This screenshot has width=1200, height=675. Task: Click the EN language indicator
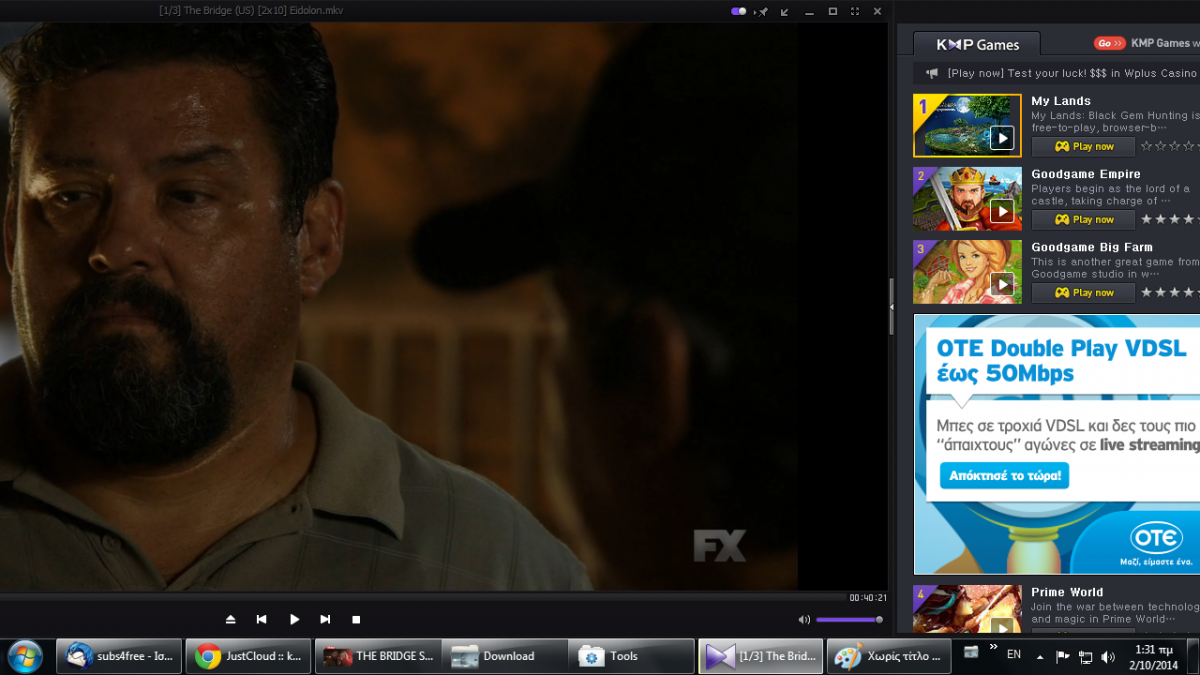coord(1014,654)
